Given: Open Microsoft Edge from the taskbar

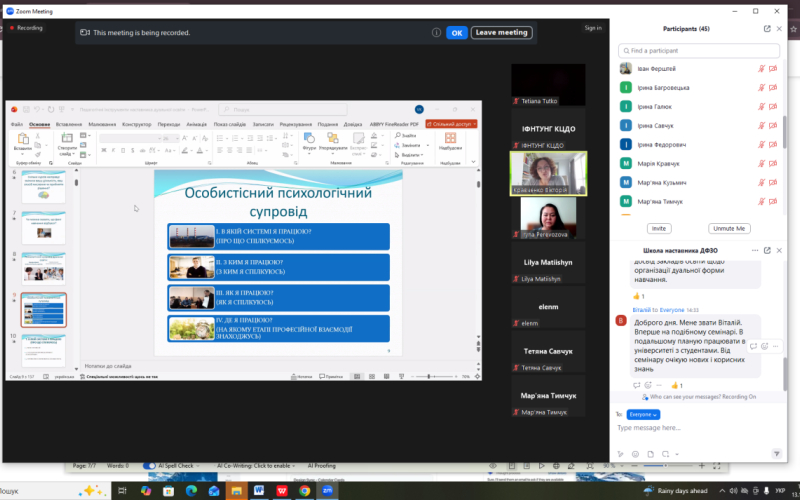Looking at the screenshot, I should click(191, 491).
